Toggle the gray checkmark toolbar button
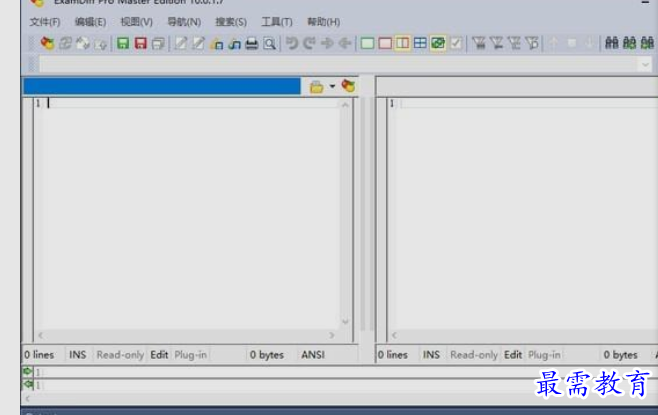The image size is (658, 415). (456, 43)
